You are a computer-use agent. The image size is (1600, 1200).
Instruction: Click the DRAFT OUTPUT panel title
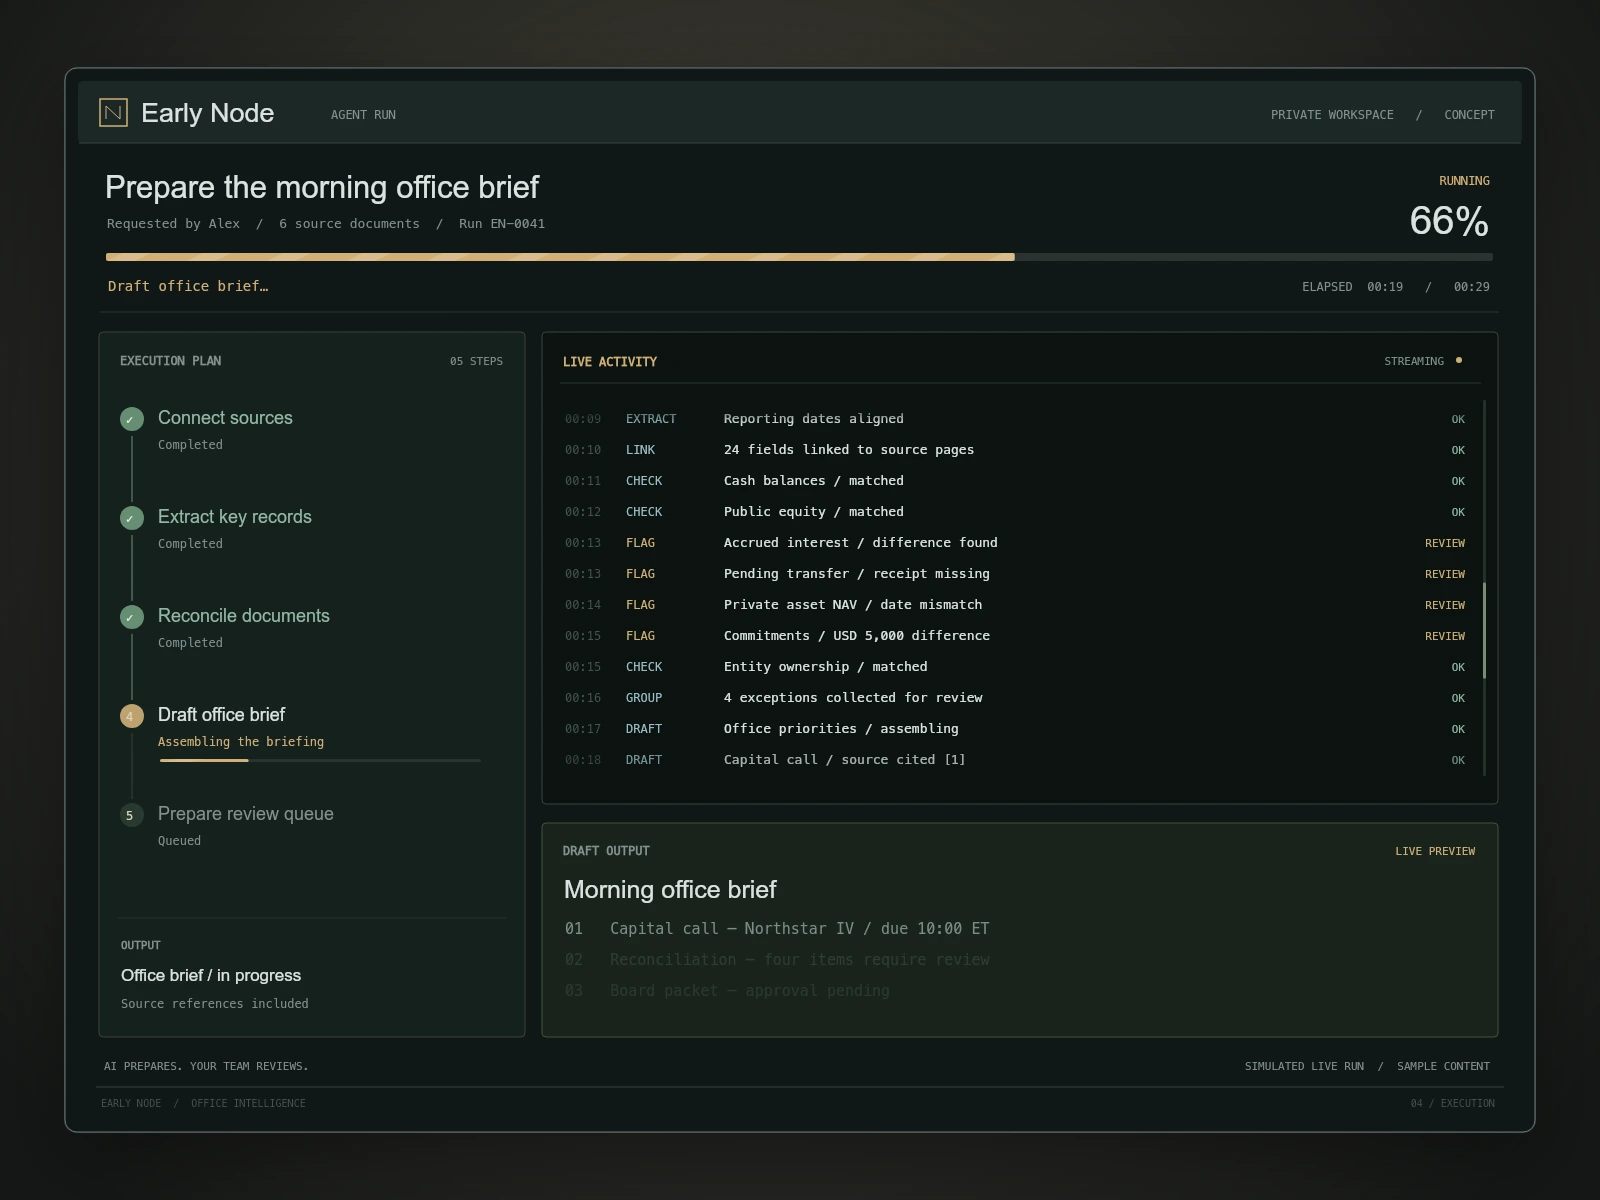tap(606, 851)
